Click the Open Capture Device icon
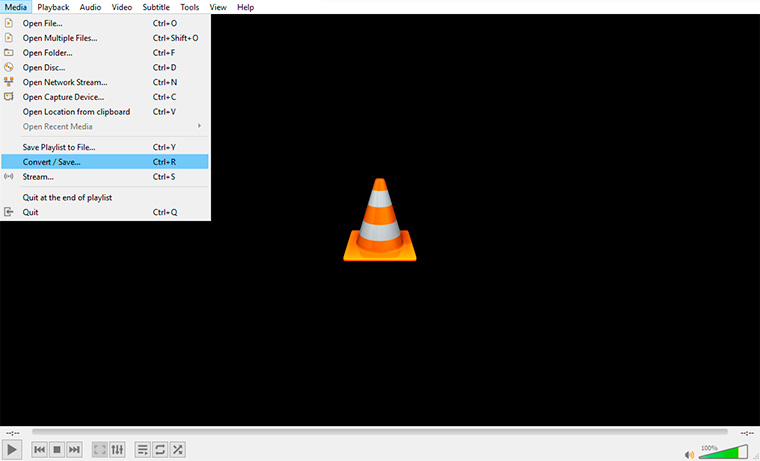This screenshot has width=760, height=461. (9, 96)
